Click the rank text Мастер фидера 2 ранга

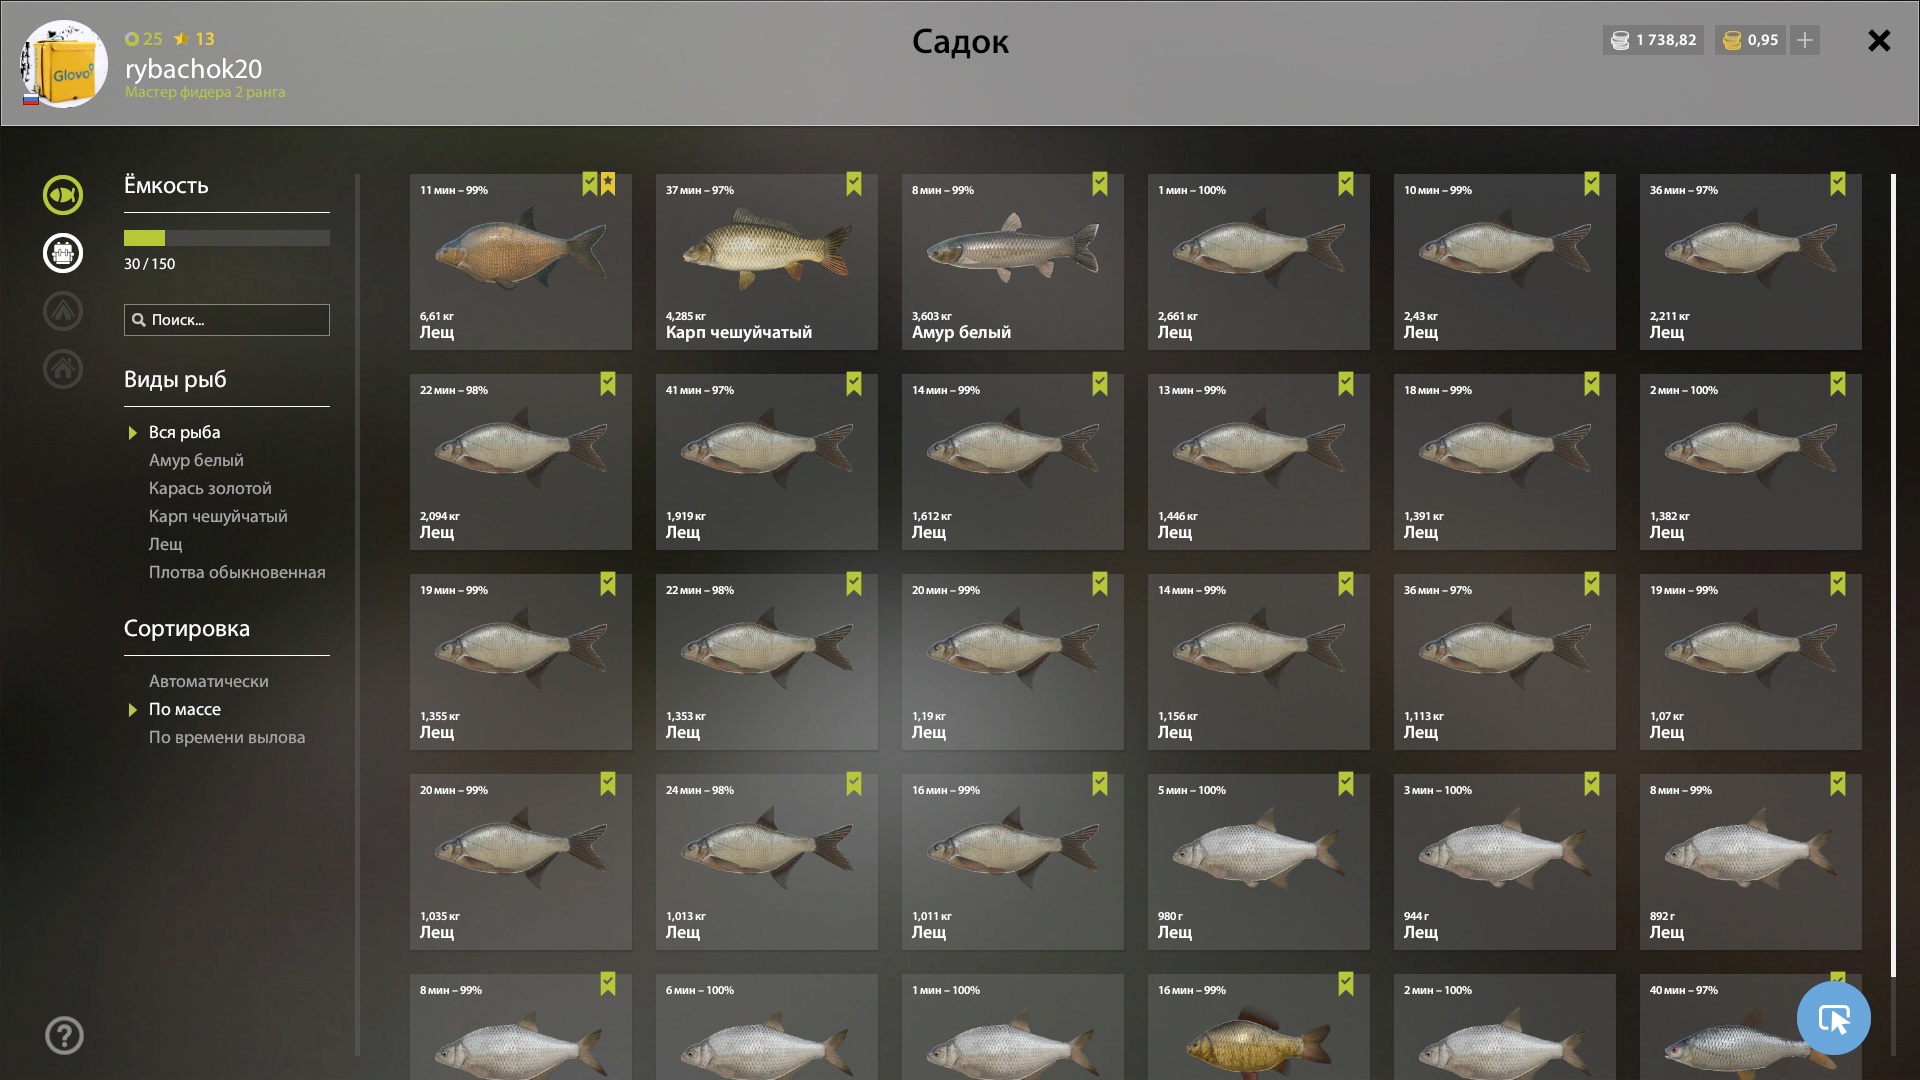pos(205,92)
